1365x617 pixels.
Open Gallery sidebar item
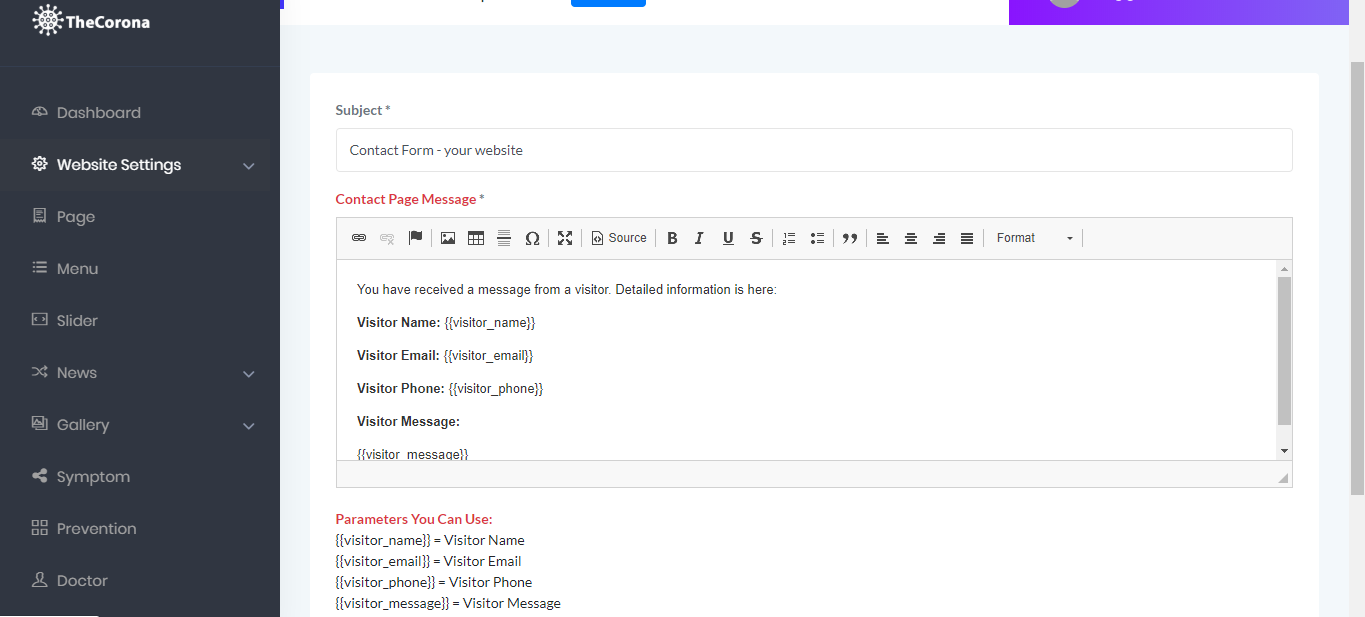pos(83,425)
